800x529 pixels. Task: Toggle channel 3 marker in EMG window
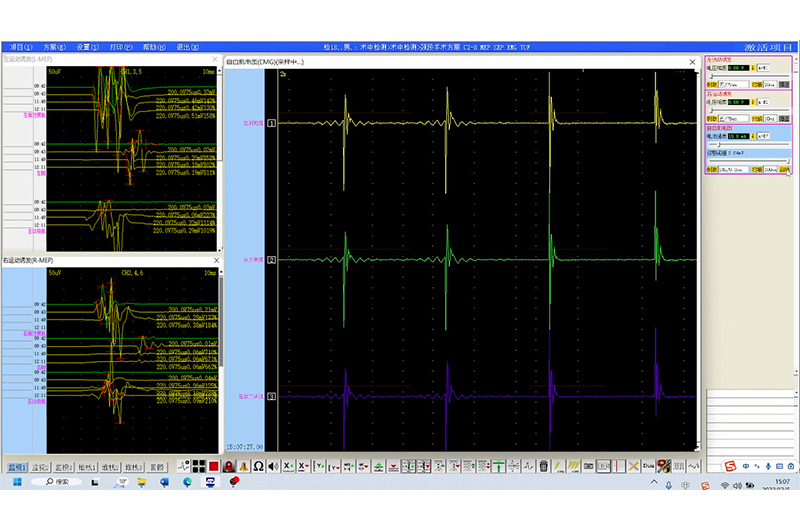coord(271,397)
